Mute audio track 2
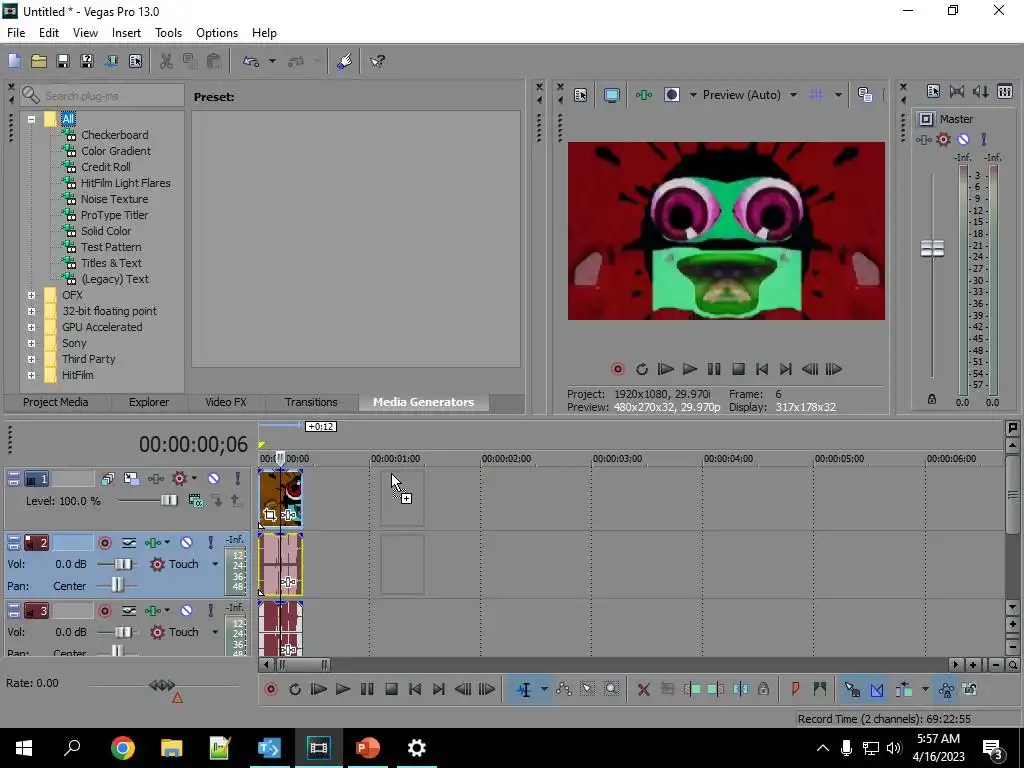The image size is (1024, 768). (x=186, y=543)
